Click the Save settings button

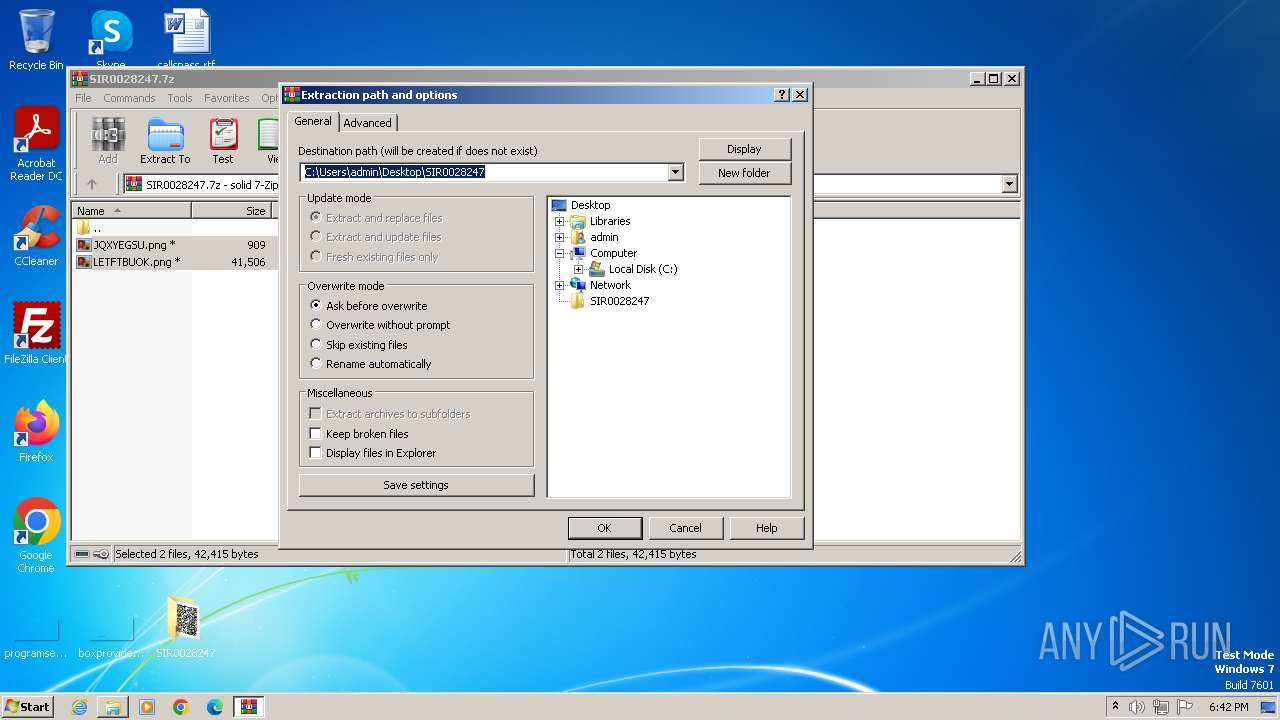click(416, 485)
